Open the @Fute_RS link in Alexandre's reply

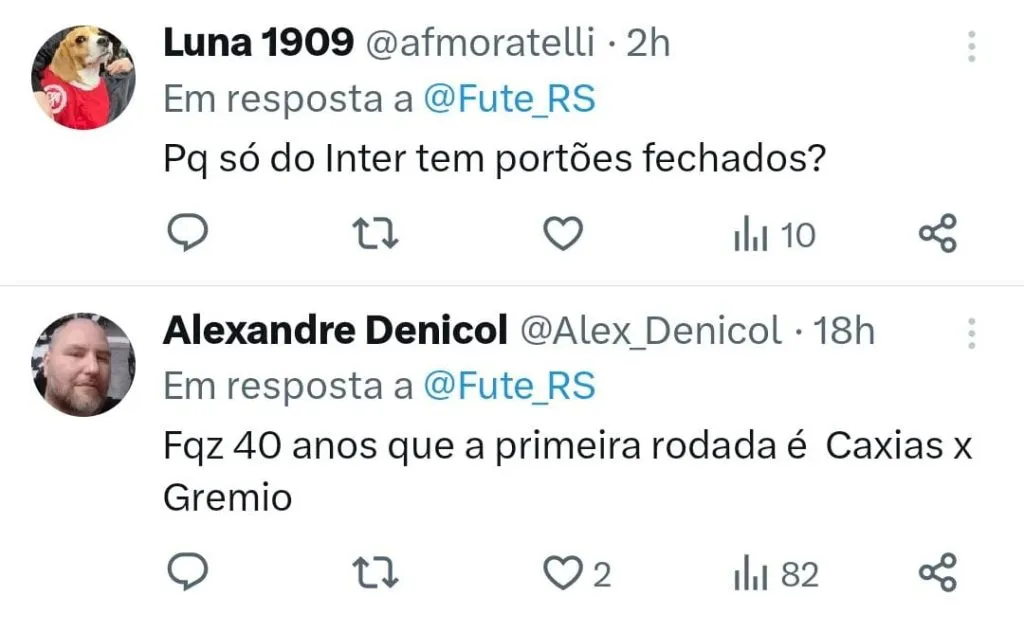[x=509, y=385]
